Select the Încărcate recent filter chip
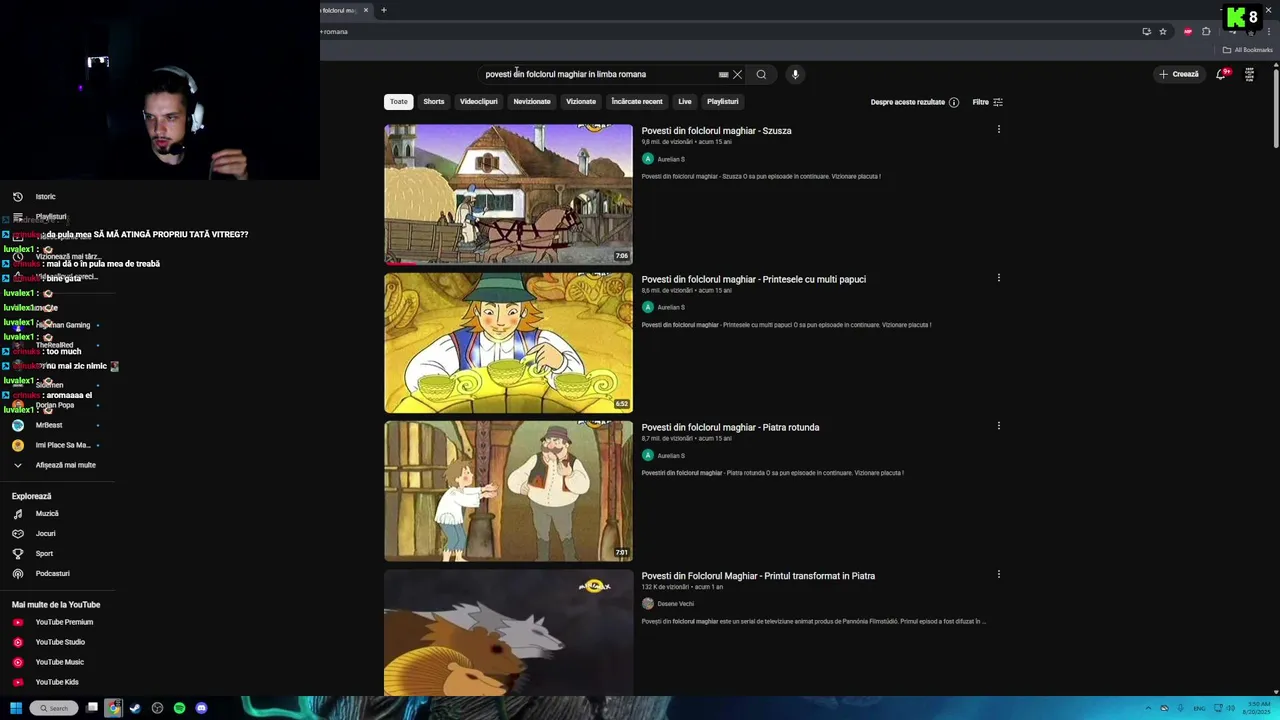 point(637,101)
